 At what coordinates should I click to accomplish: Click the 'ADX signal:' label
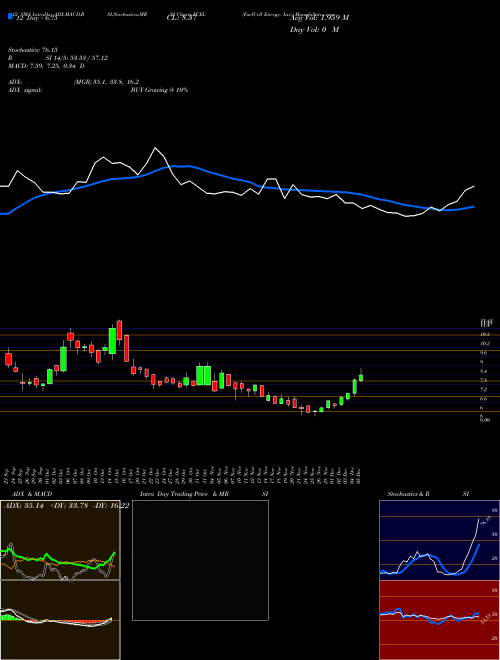(x=25, y=90)
